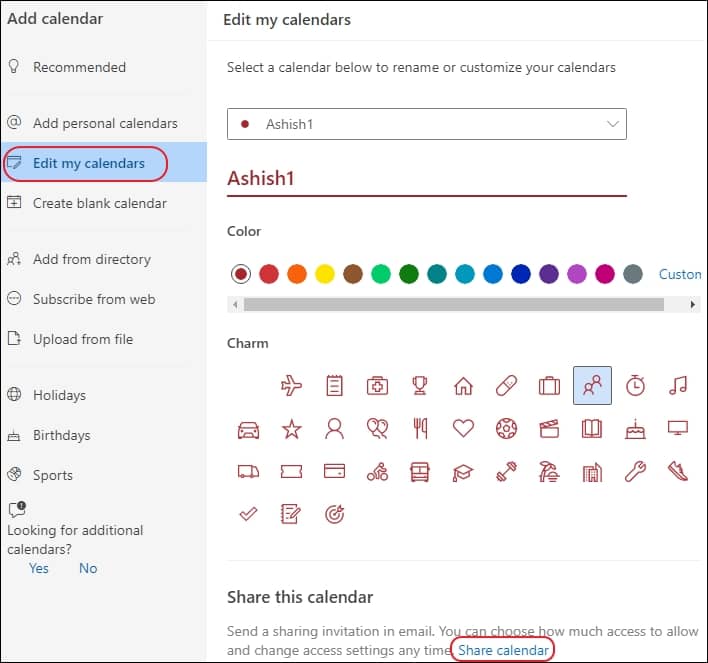Click the calendar name field Ashish1

427,178
